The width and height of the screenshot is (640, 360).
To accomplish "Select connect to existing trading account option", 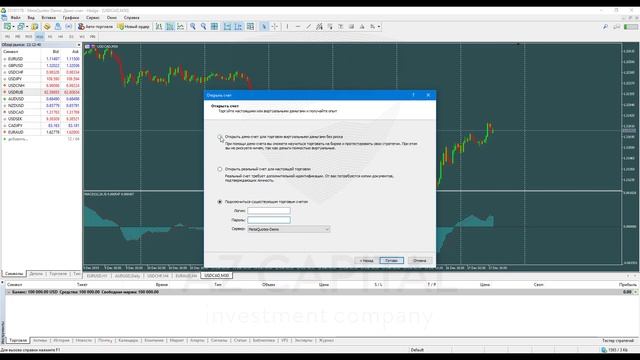I will pyautogui.click(x=220, y=202).
